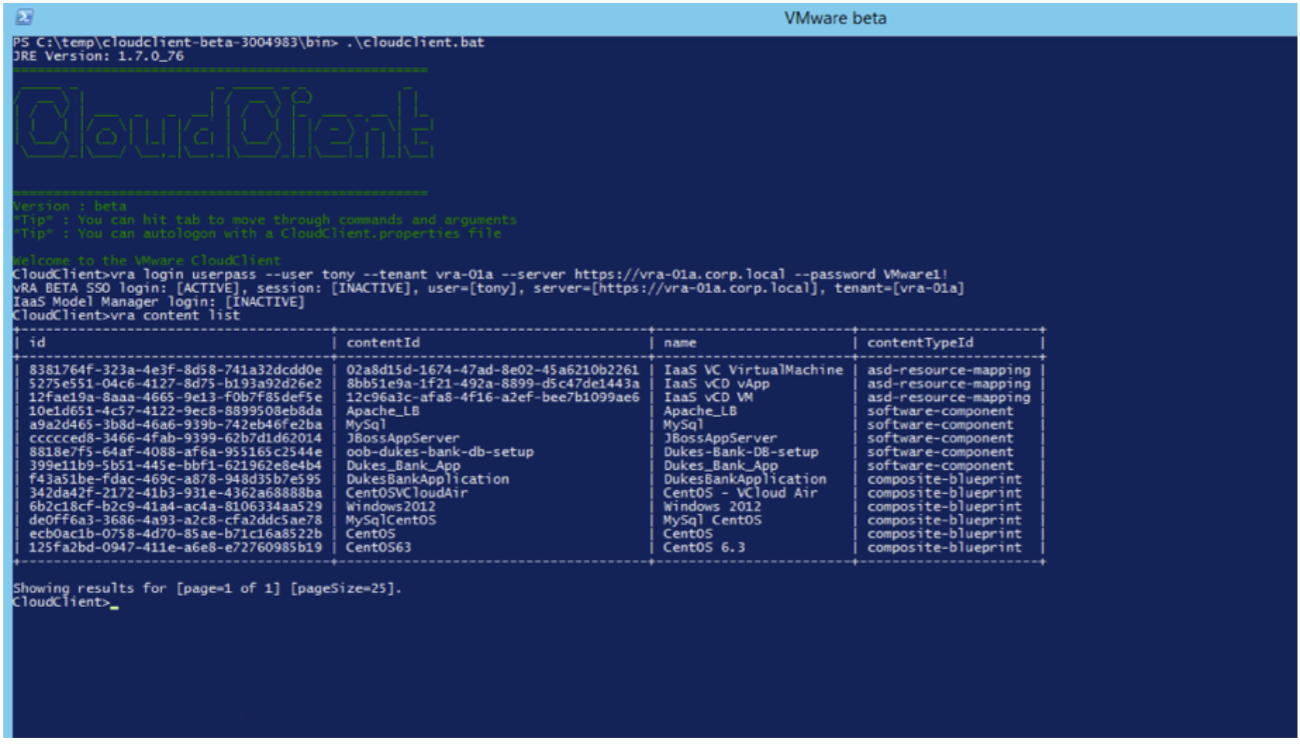Viewport: 1300px width, 746px height.
Task: Click the final "CloudClient>" prompt
Action: (x=60, y=602)
